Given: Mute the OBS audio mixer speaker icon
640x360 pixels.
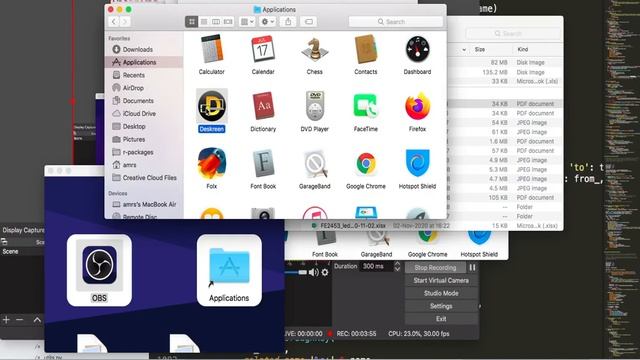Looking at the screenshot, I should point(313,272).
